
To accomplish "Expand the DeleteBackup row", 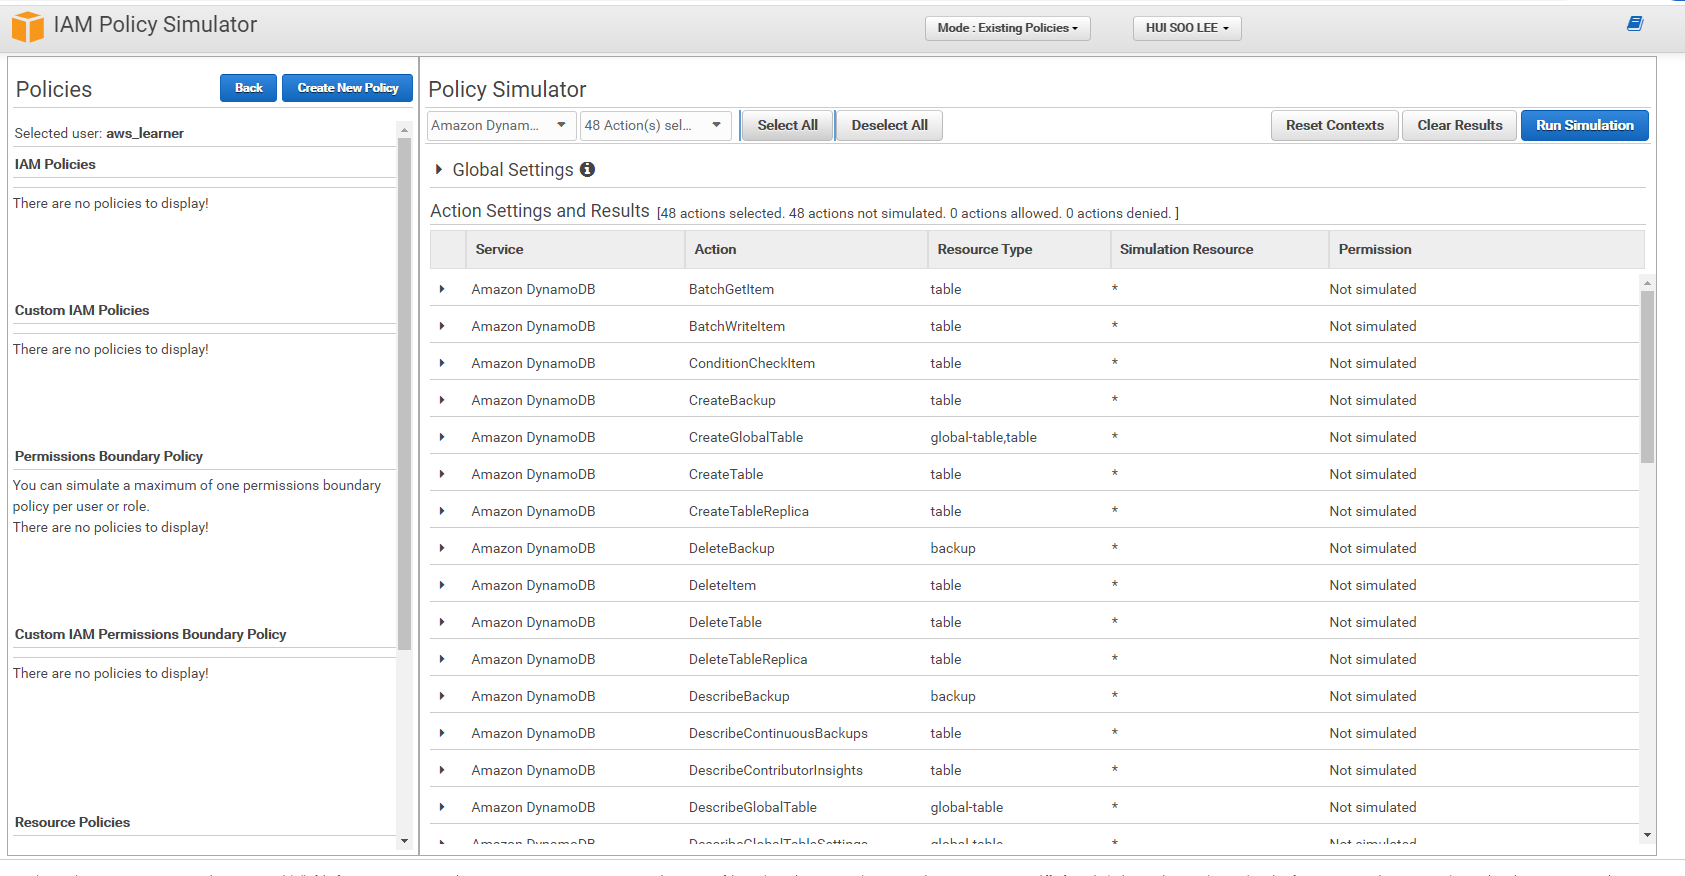I will pyautogui.click(x=442, y=548).
